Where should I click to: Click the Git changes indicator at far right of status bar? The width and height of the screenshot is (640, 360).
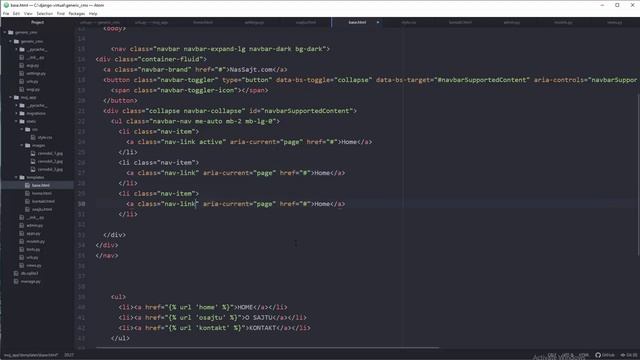point(629,355)
